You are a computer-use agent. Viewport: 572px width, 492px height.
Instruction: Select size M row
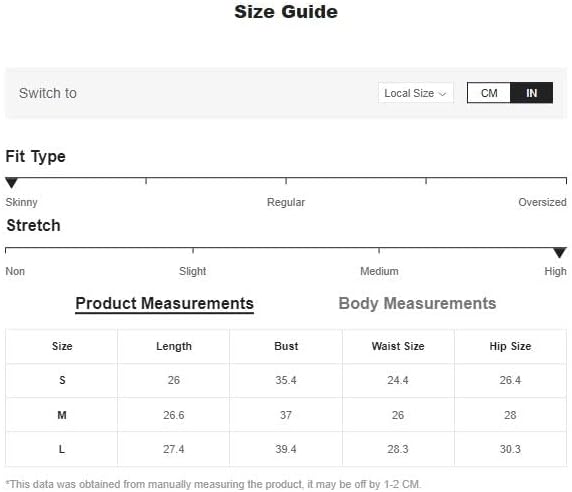pos(286,415)
